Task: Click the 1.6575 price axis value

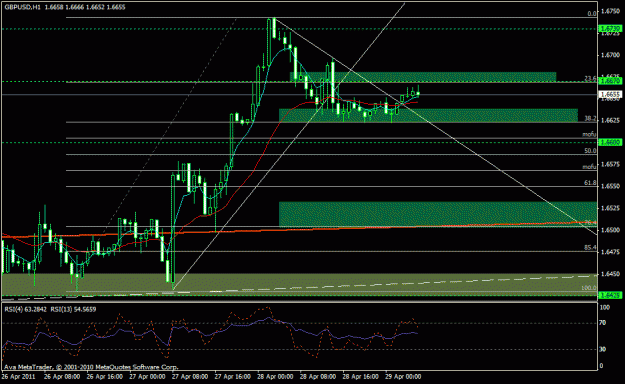Action: [x=610, y=164]
